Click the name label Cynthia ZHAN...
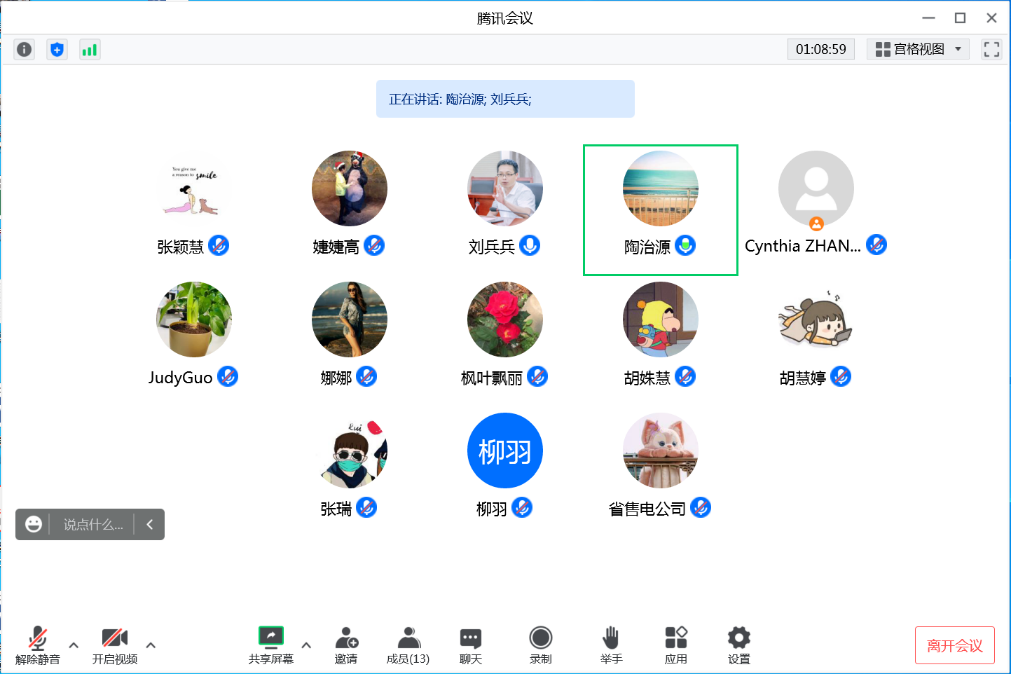The image size is (1011, 674). tap(803, 246)
